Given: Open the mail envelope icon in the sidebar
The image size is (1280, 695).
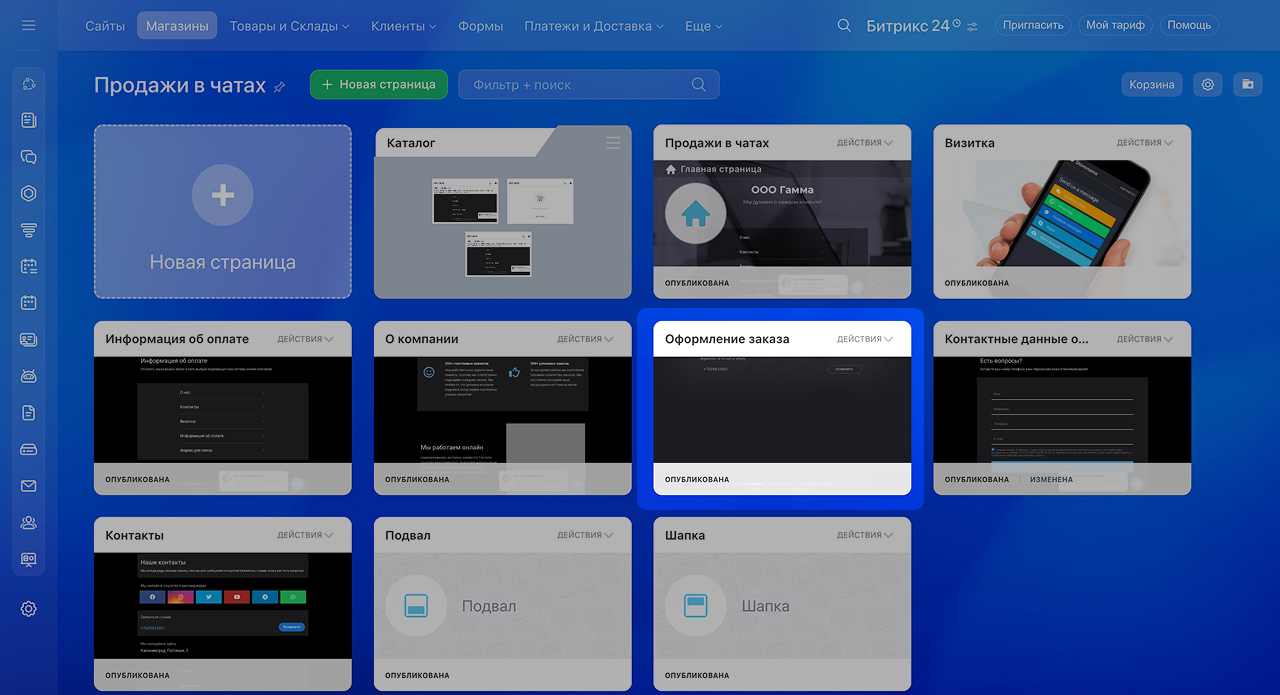Looking at the screenshot, I should pos(28,486).
